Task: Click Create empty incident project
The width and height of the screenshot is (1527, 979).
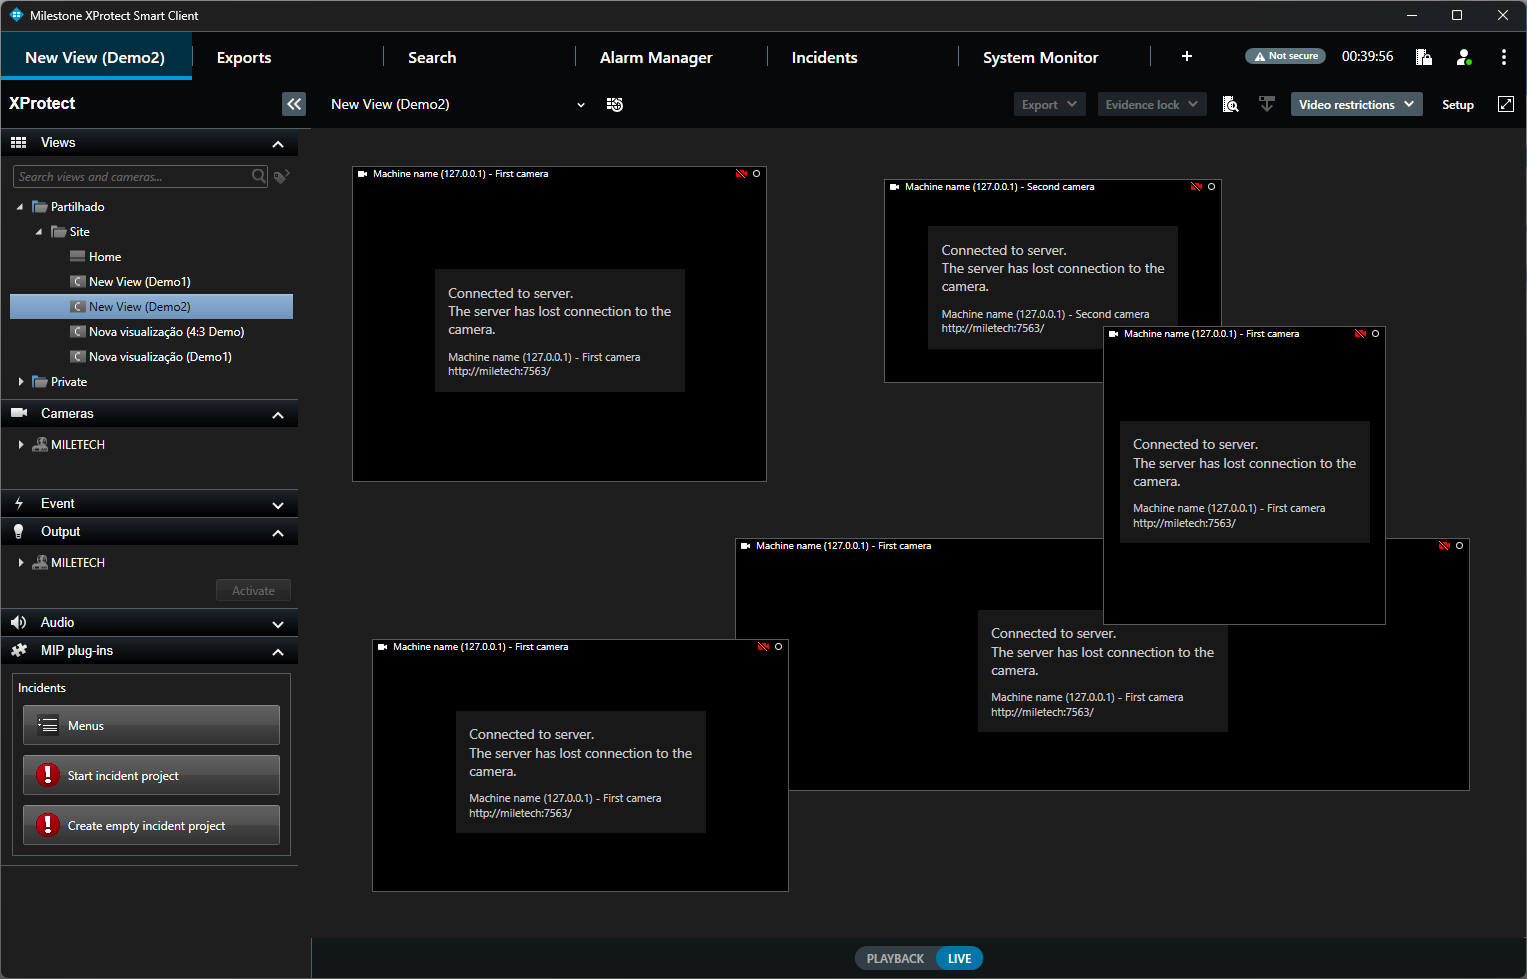Action: 151,825
